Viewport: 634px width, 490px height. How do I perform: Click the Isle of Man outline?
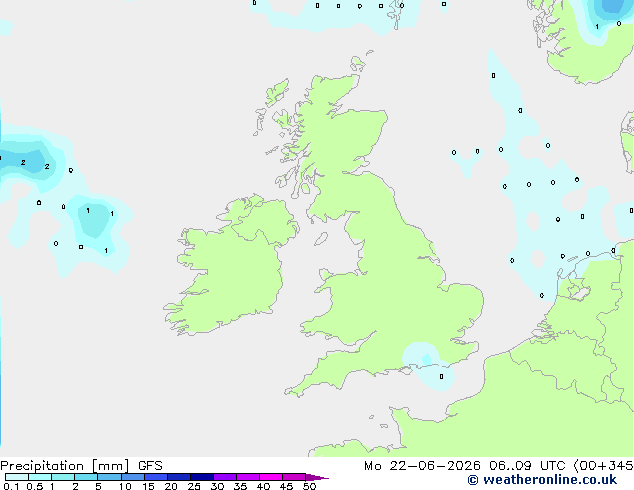321,239
